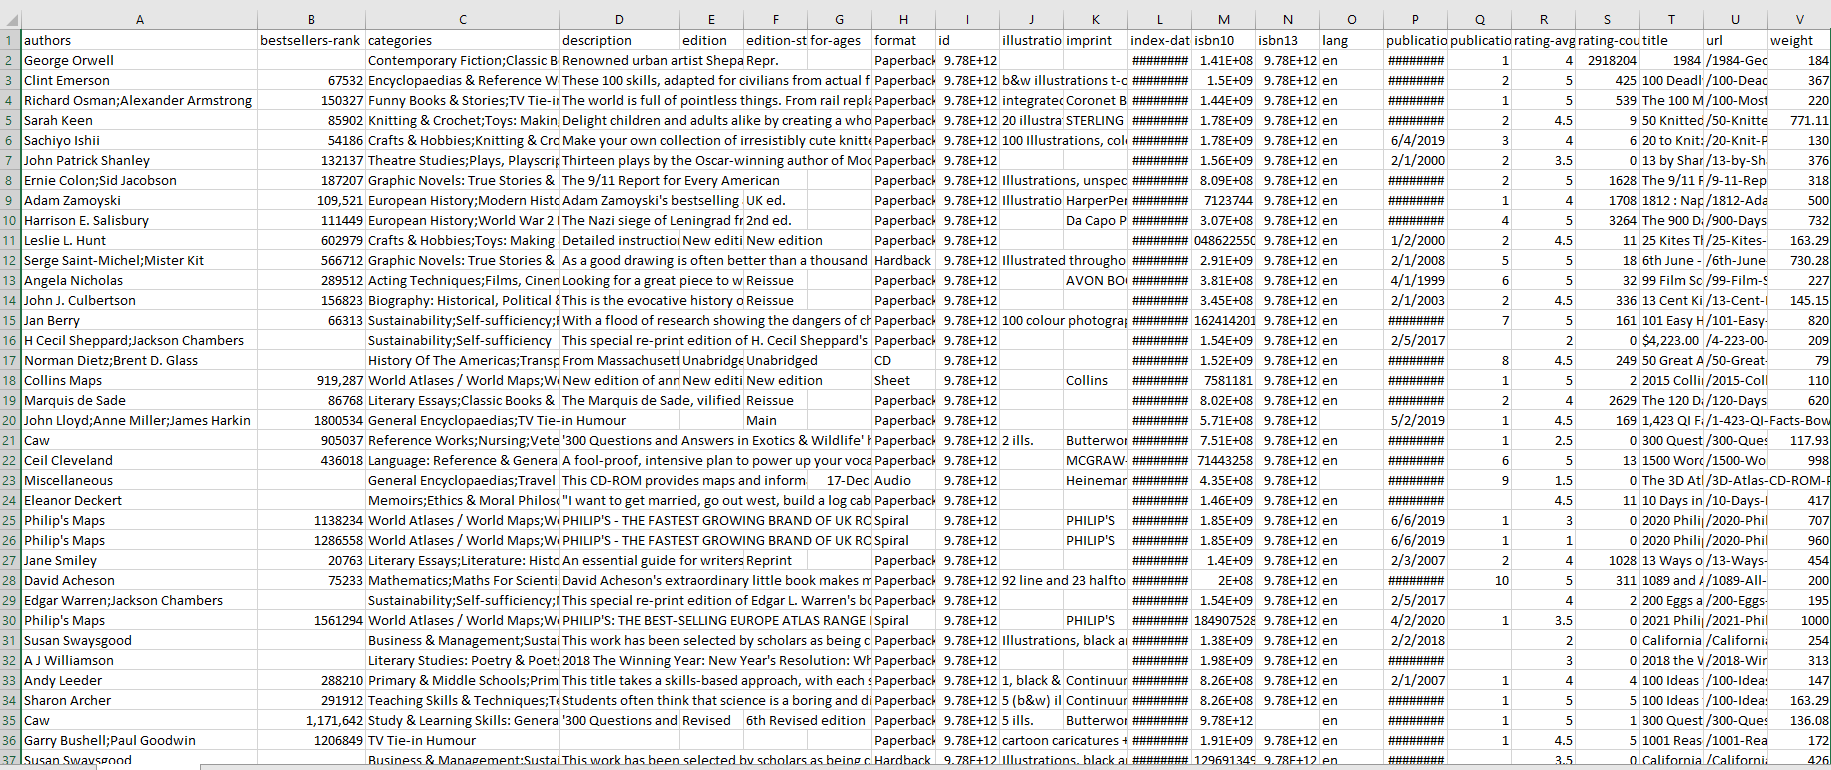Click the 'weight' header cell

coord(1799,40)
